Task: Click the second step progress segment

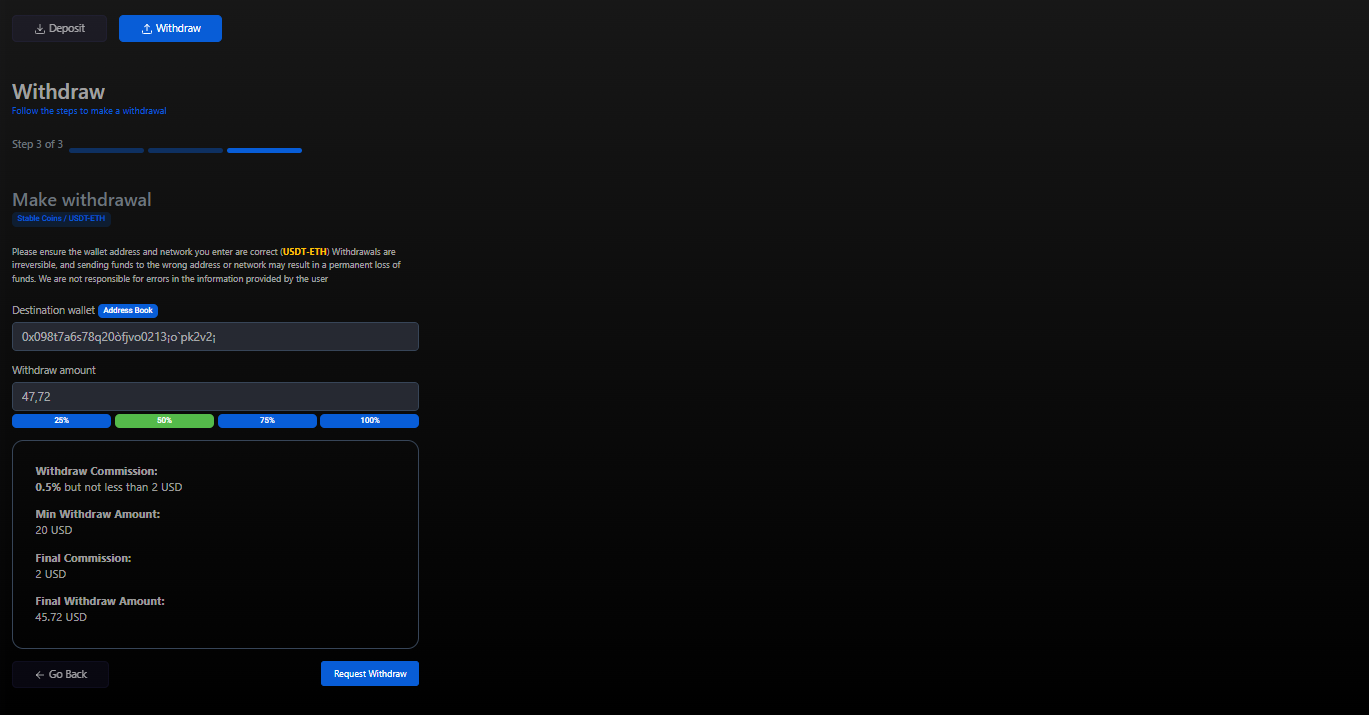Action: pos(185,151)
